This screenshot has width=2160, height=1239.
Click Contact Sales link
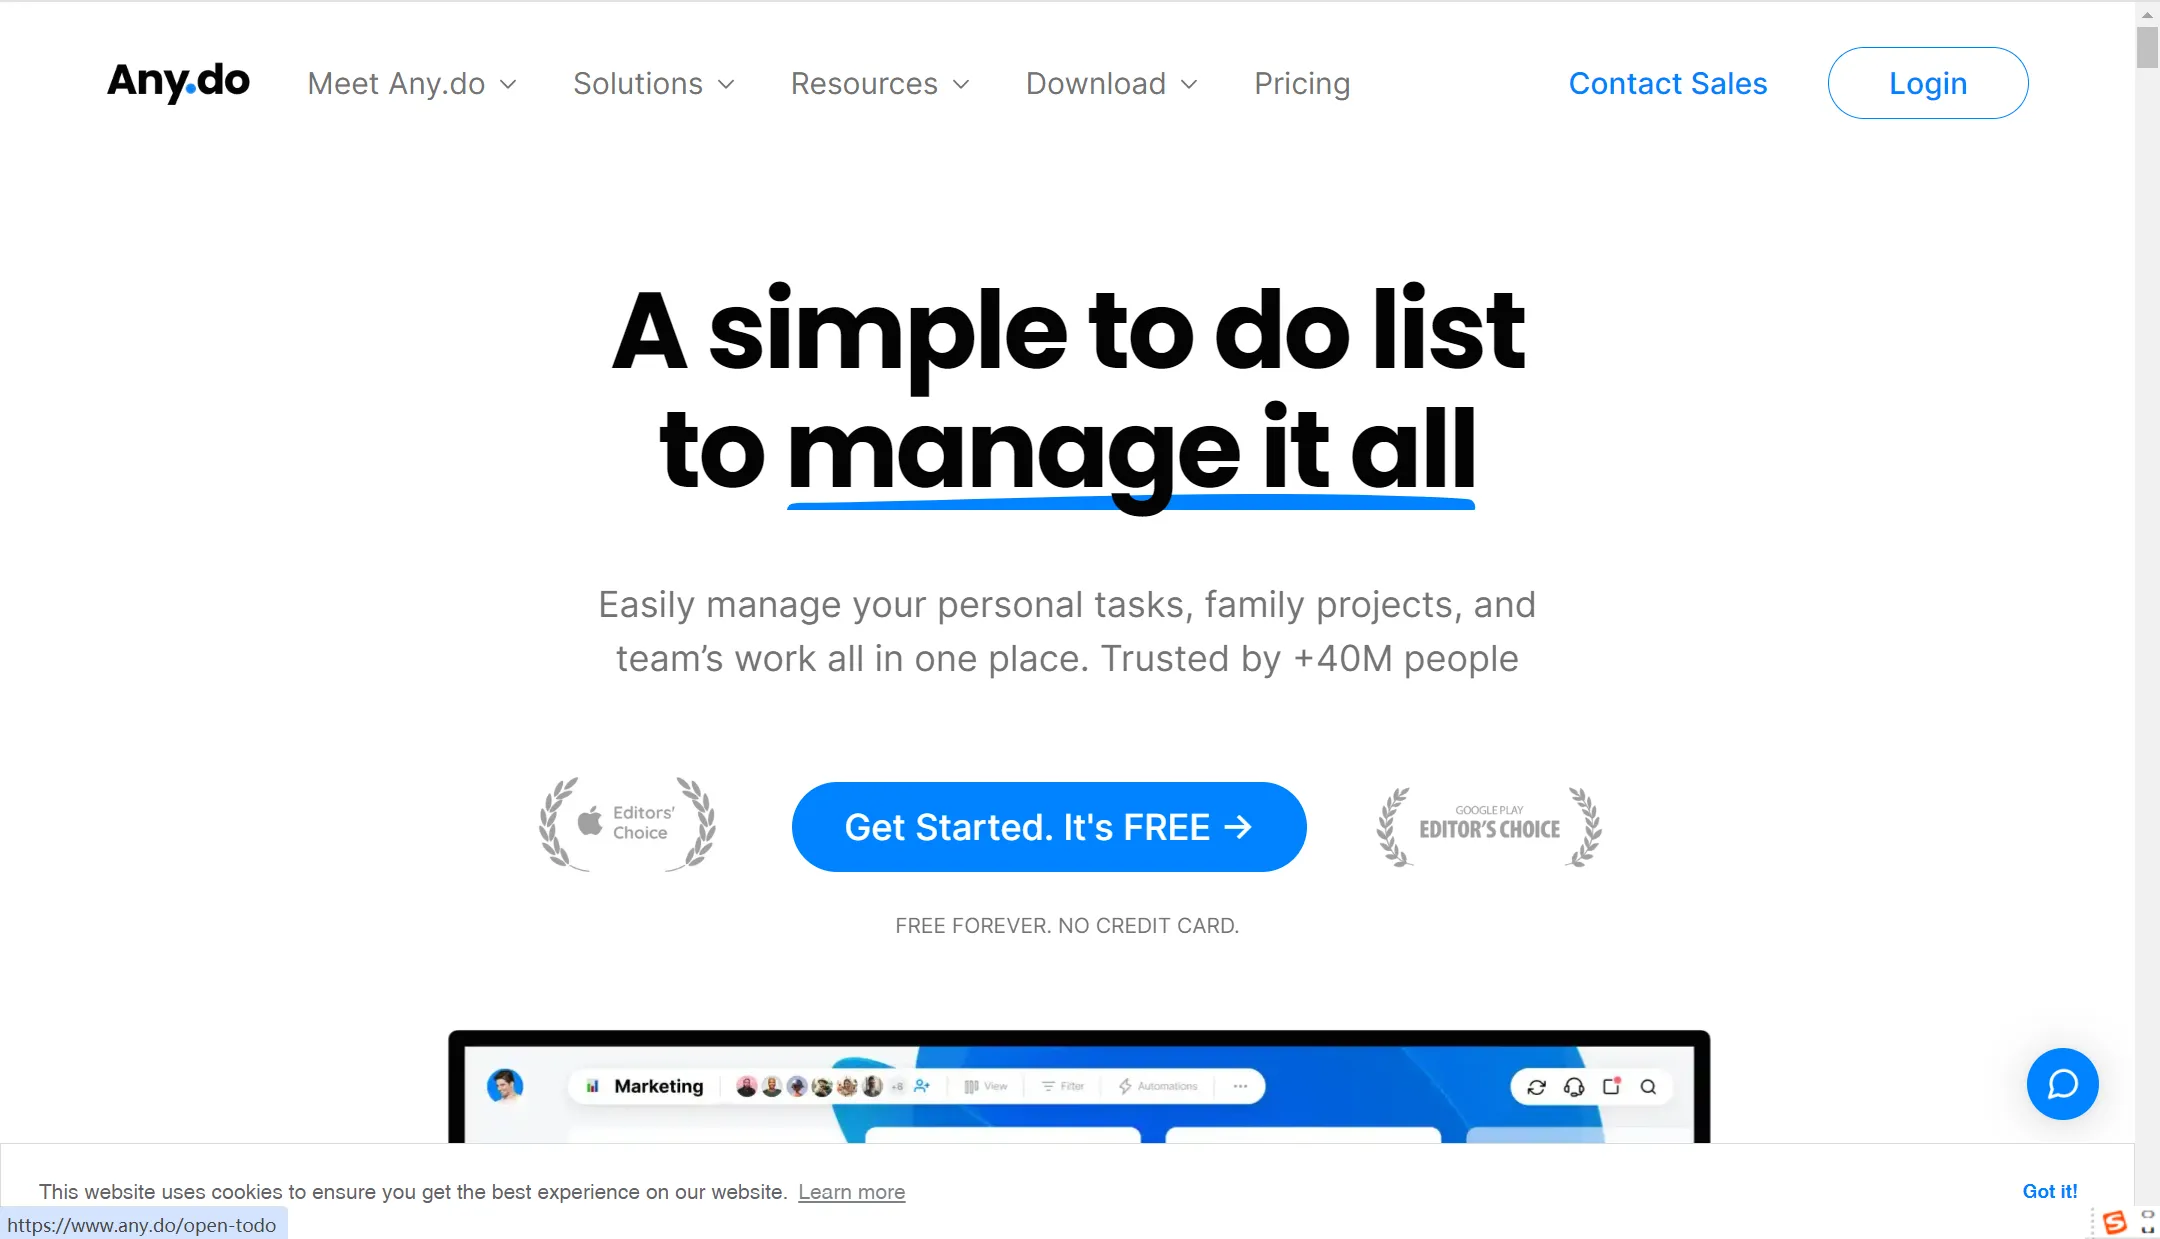[1667, 82]
